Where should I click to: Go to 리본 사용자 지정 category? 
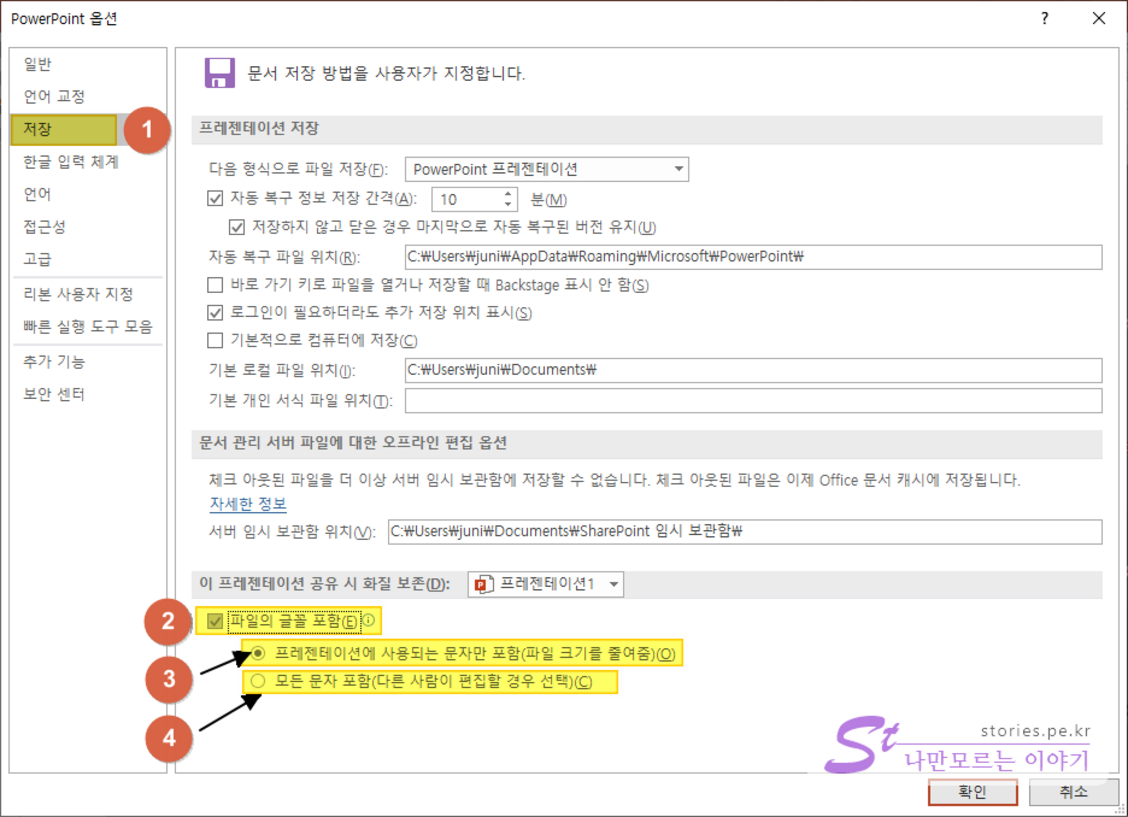(x=78, y=294)
